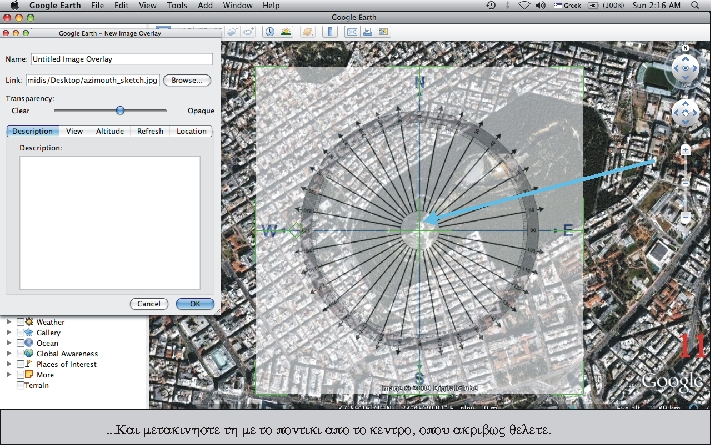Expand the Places of Interest tree

(x=9, y=364)
